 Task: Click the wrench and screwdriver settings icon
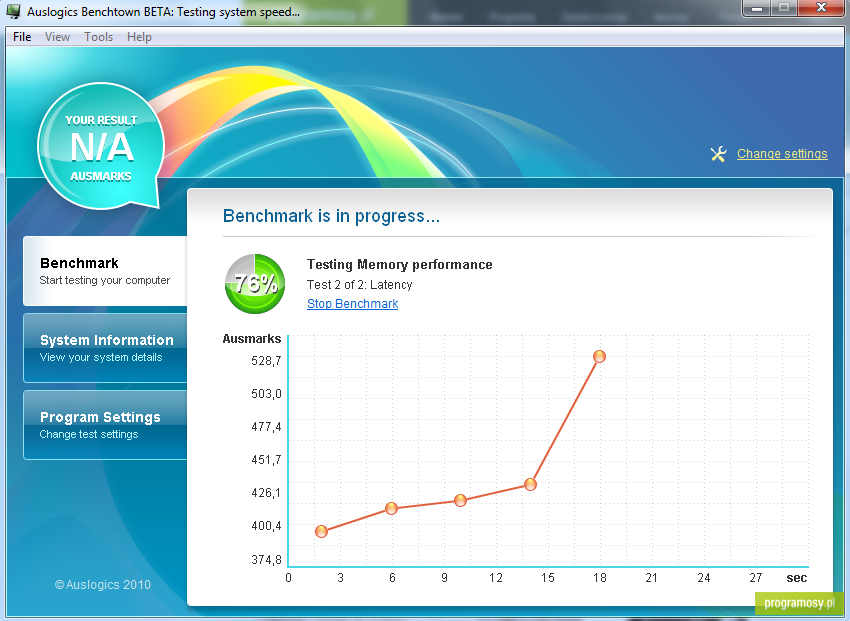[x=718, y=154]
